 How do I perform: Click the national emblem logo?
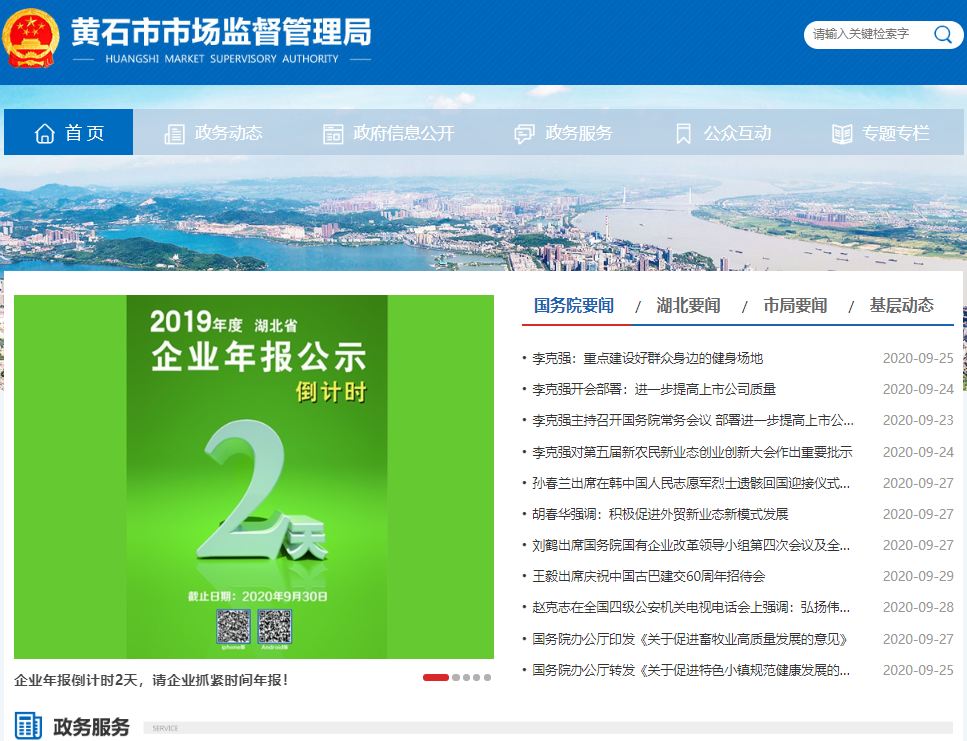[x=31, y=38]
